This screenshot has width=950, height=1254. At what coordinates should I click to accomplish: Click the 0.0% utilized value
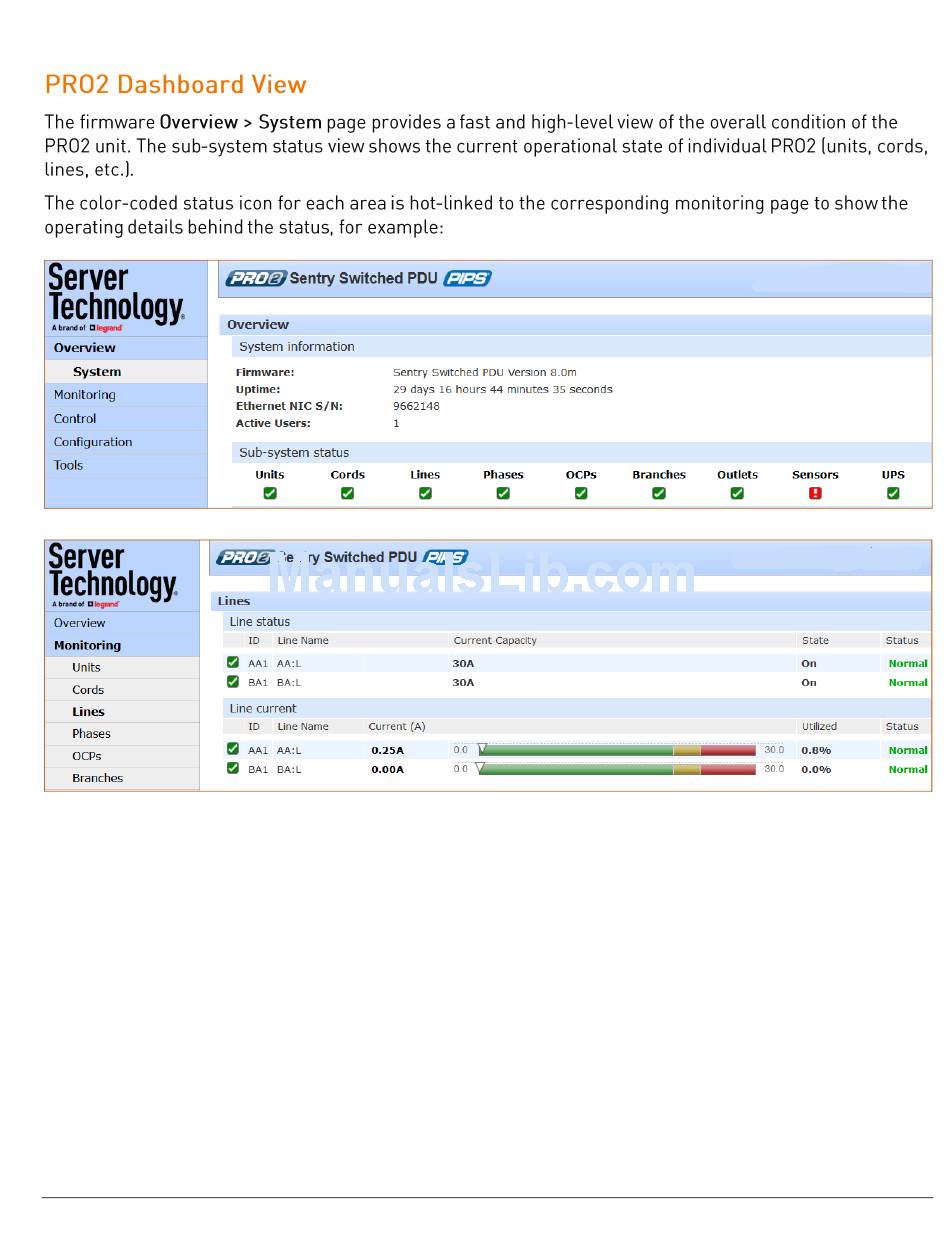(x=816, y=769)
